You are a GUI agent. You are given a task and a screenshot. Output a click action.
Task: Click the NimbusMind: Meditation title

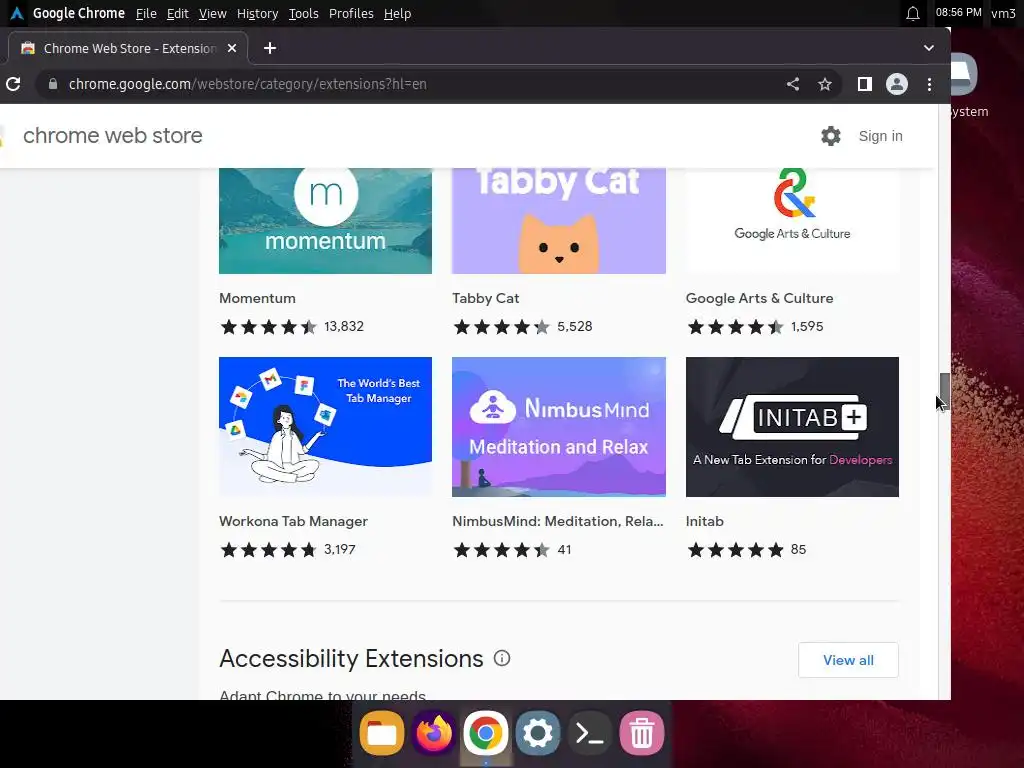pos(558,521)
